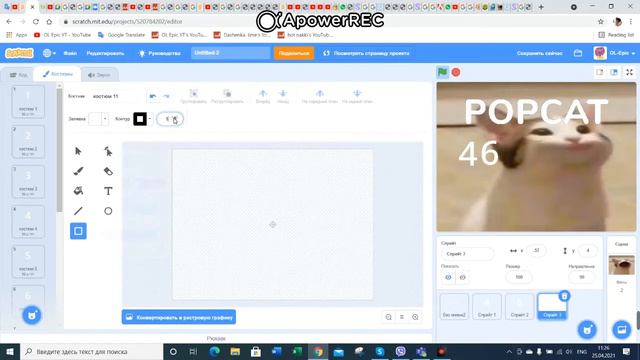This screenshot has height=360, width=640.
Task: Open the language globe dropdown
Action: tap(49, 53)
